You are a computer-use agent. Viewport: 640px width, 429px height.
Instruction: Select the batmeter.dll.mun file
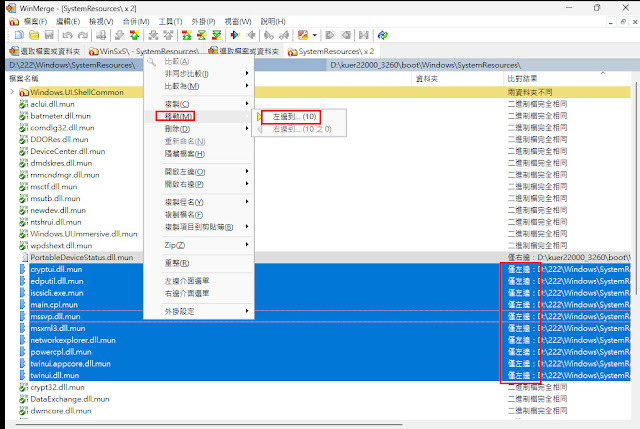pyautogui.click(x=60, y=116)
